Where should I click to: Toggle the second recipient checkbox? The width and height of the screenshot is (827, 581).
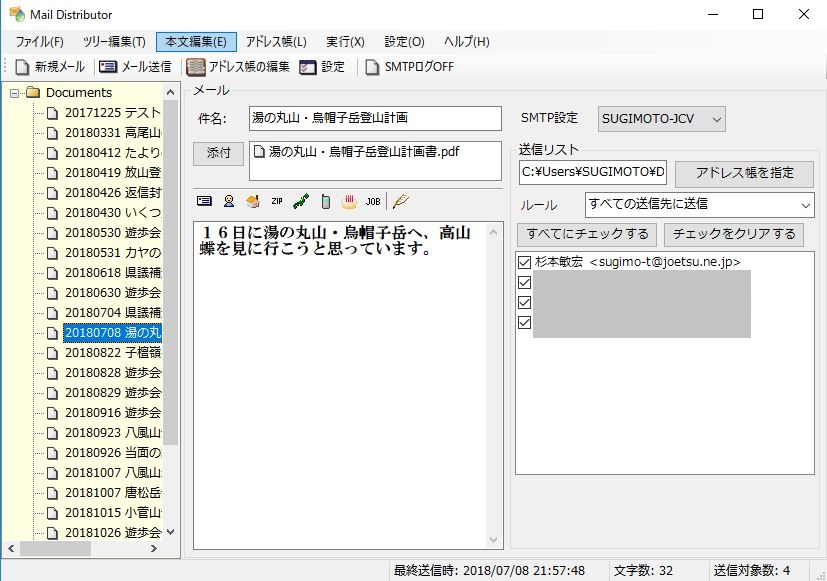click(524, 283)
